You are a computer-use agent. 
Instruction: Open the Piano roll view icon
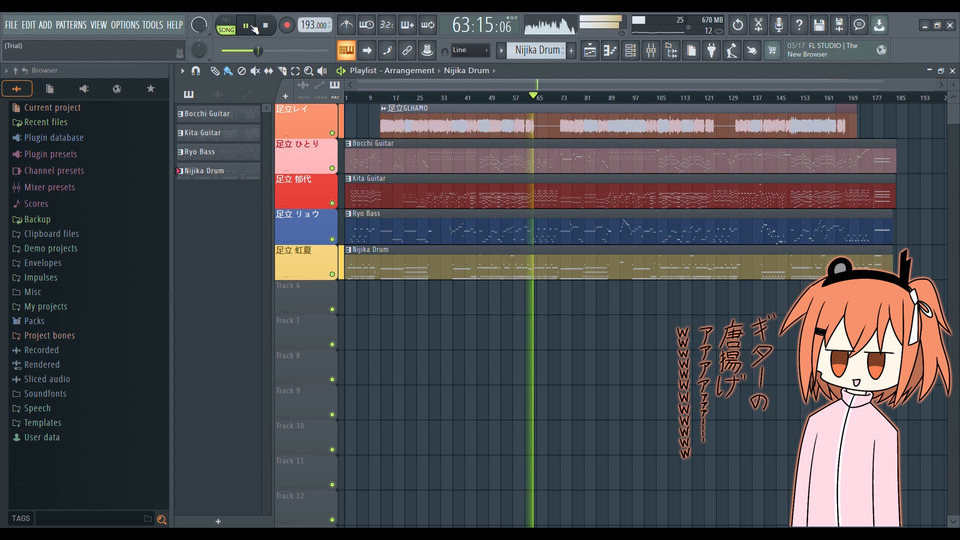pyautogui.click(x=610, y=50)
